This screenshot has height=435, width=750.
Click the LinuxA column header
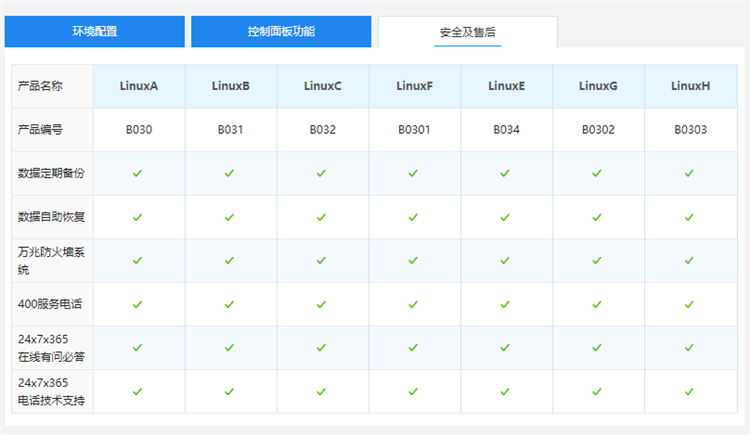[139, 86]
